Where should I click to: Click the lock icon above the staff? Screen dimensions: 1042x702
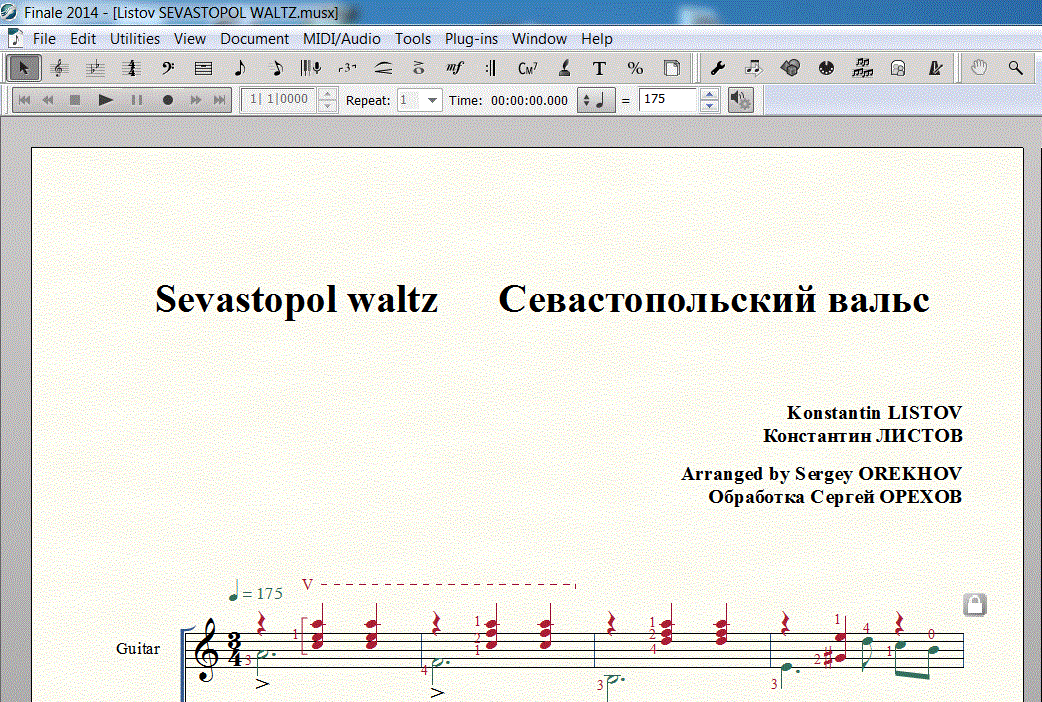[x=975, y=605]
